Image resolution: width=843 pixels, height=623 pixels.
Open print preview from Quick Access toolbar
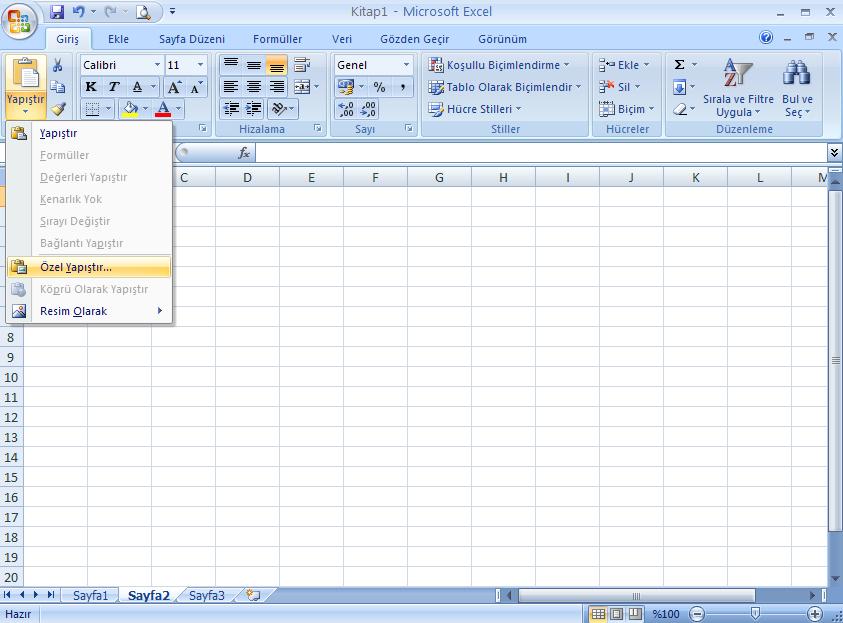tap(143, 11)
